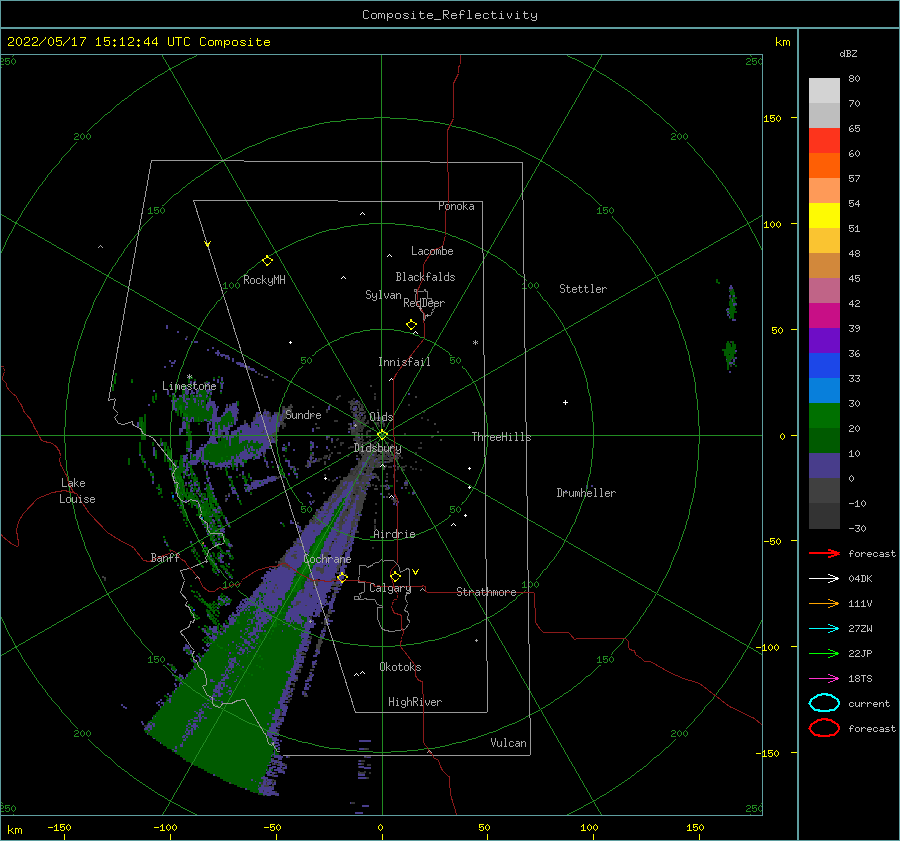Click the current legend label
900x841 pixels.
[x=869, y=704]
